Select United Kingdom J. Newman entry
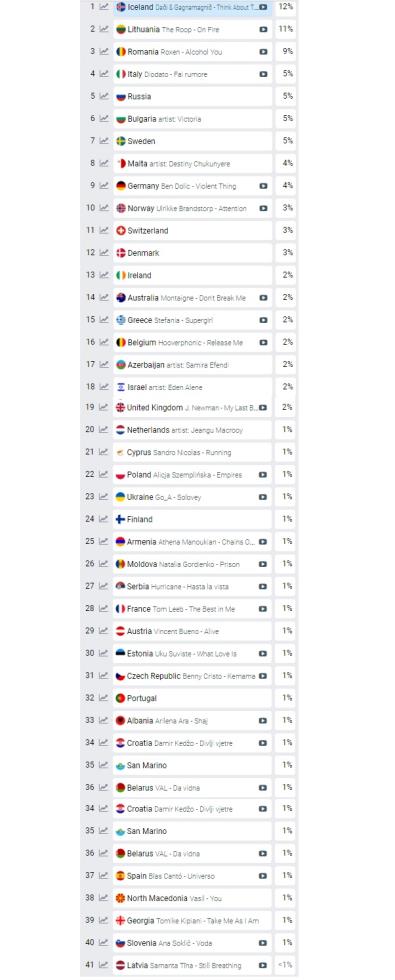Screen dimensions: 395x980 point(192,408)
